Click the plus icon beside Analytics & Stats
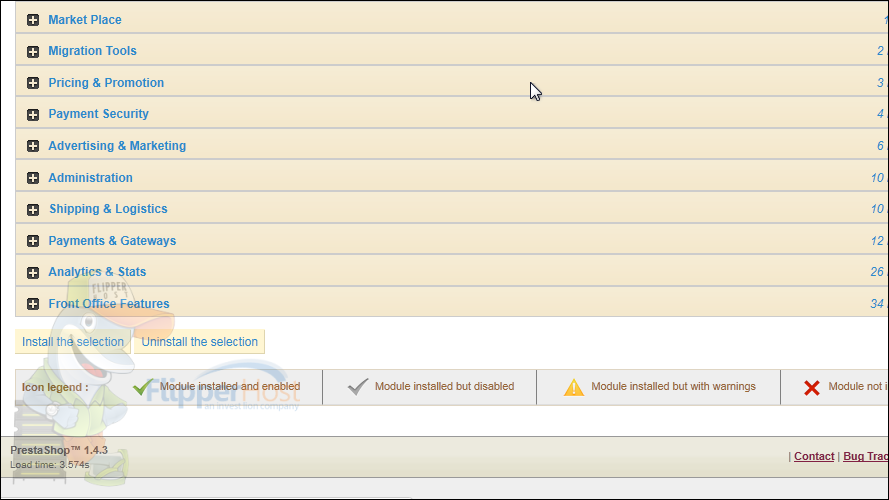The width and height of the screenshot is (889, 500). 33,273
